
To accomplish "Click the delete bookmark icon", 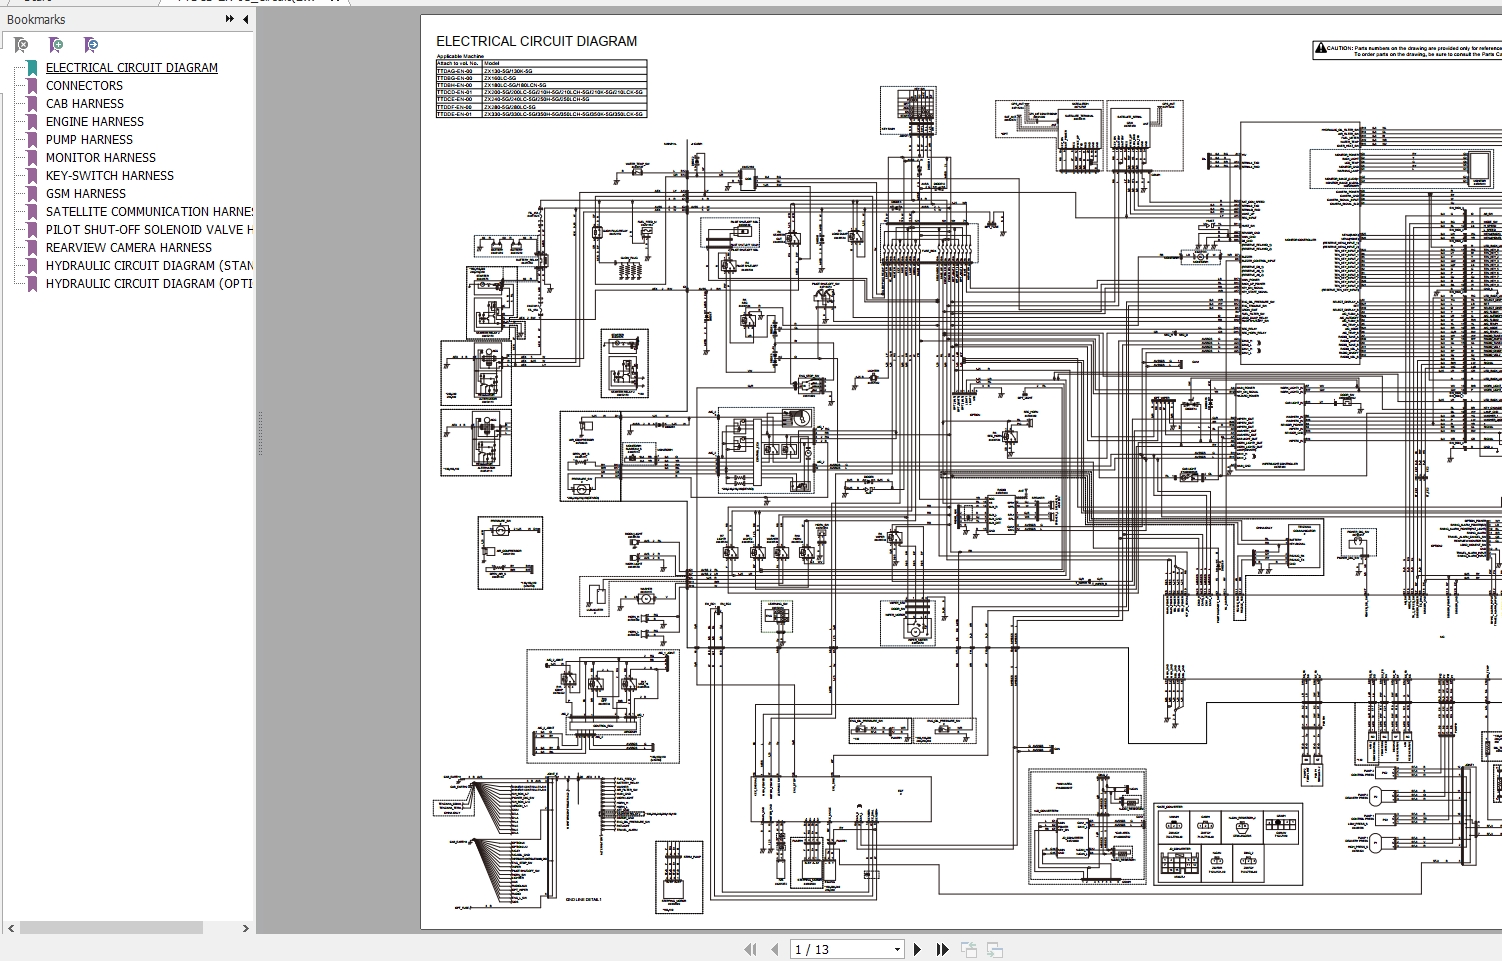I will [x=21, y=45].
